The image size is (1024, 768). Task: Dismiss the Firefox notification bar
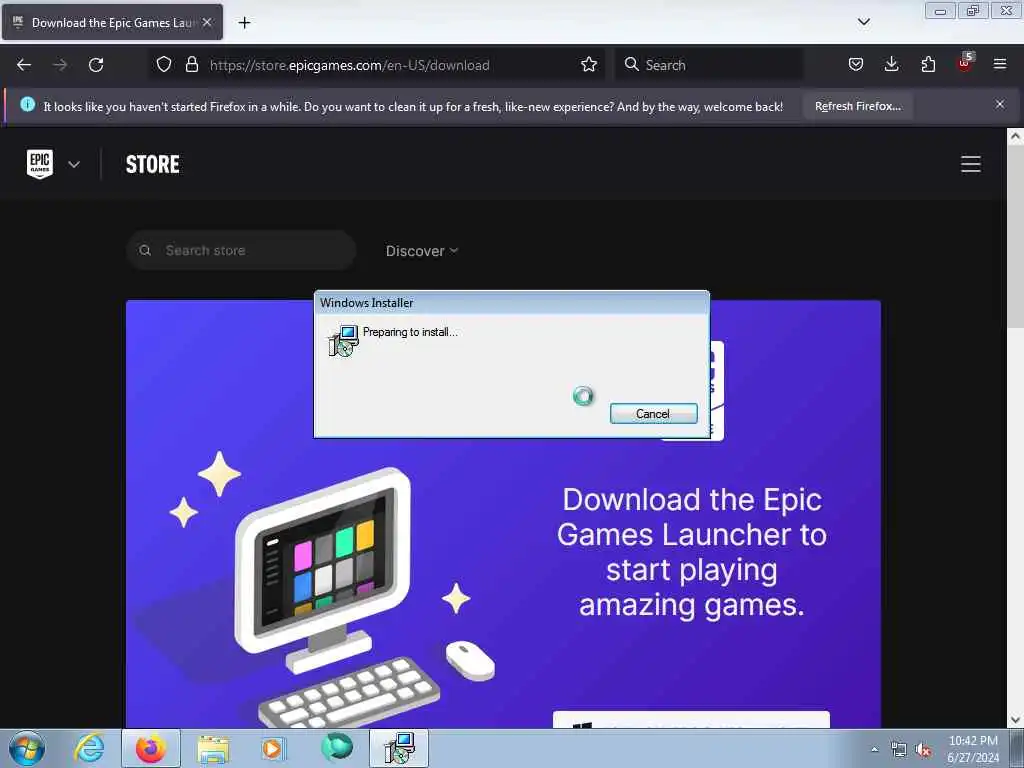[x=1000, y=104]
